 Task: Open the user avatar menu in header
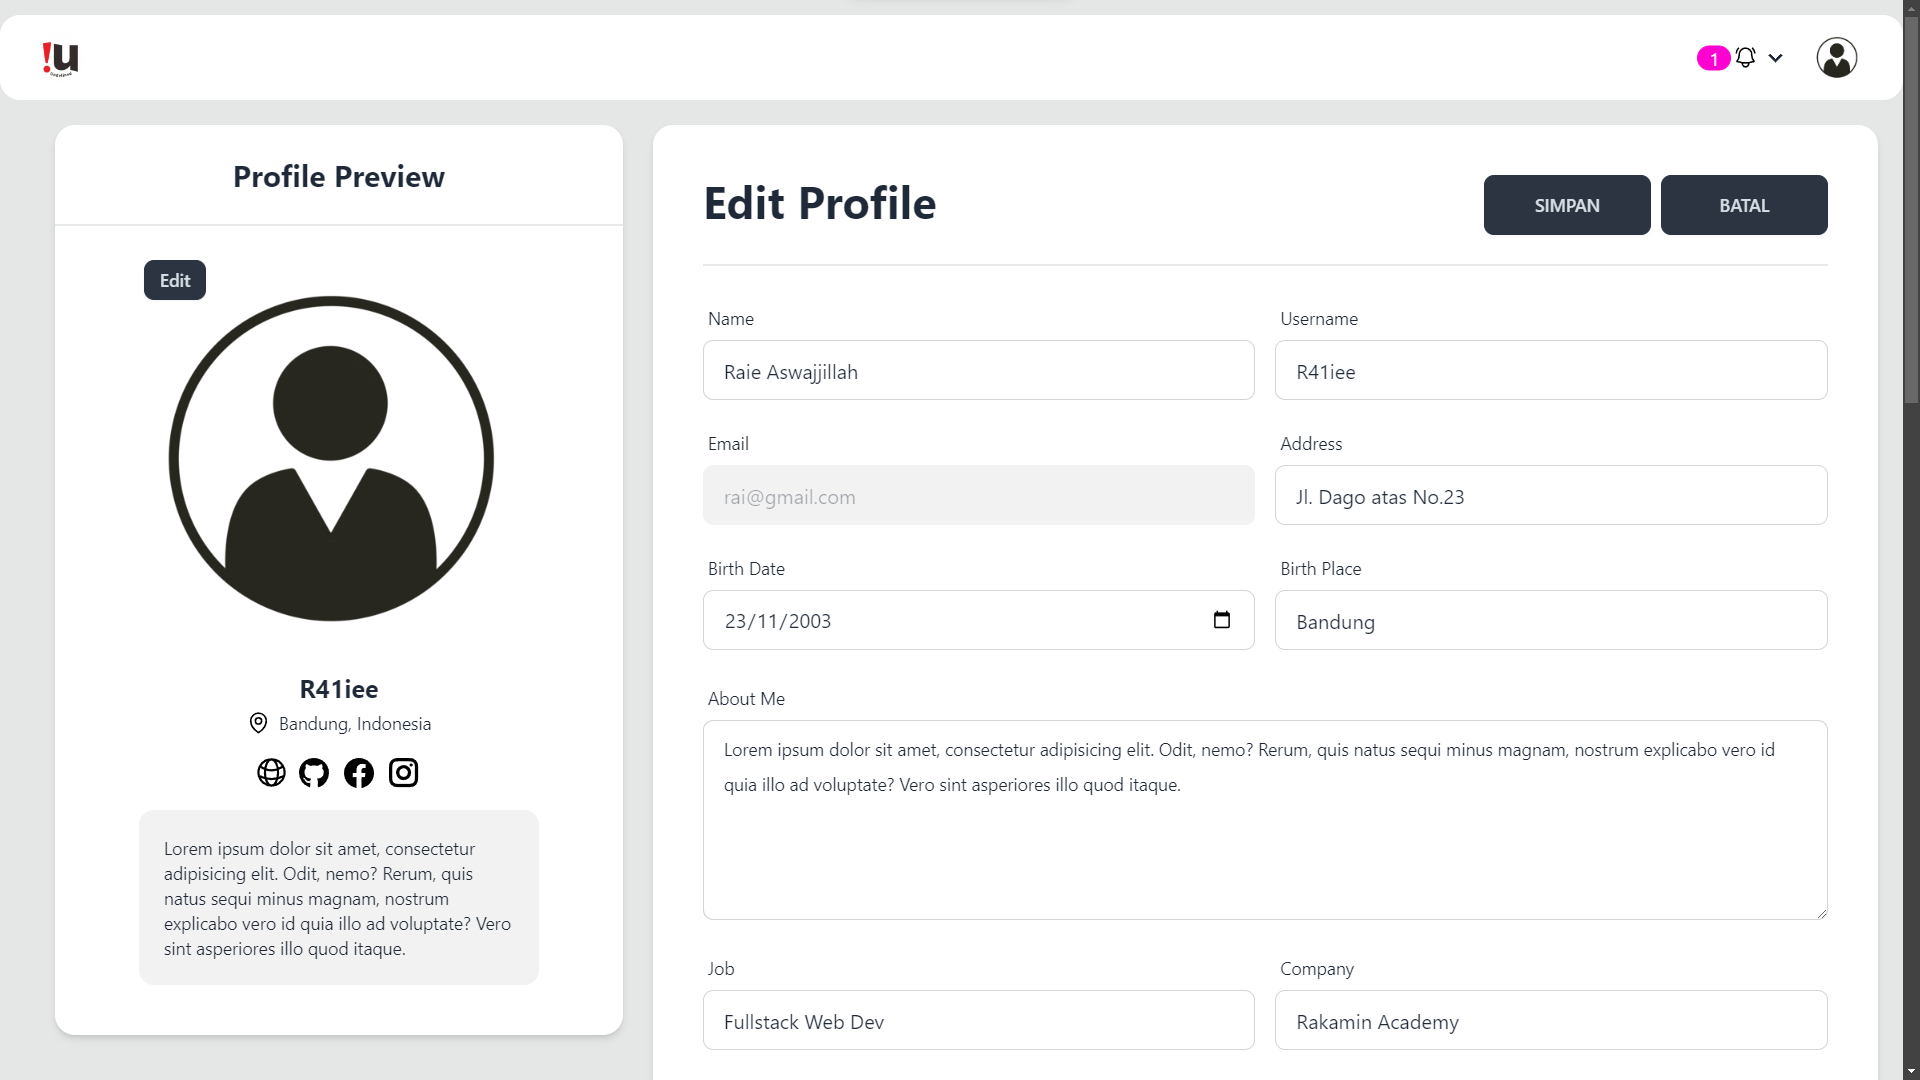coord(1836,58)
